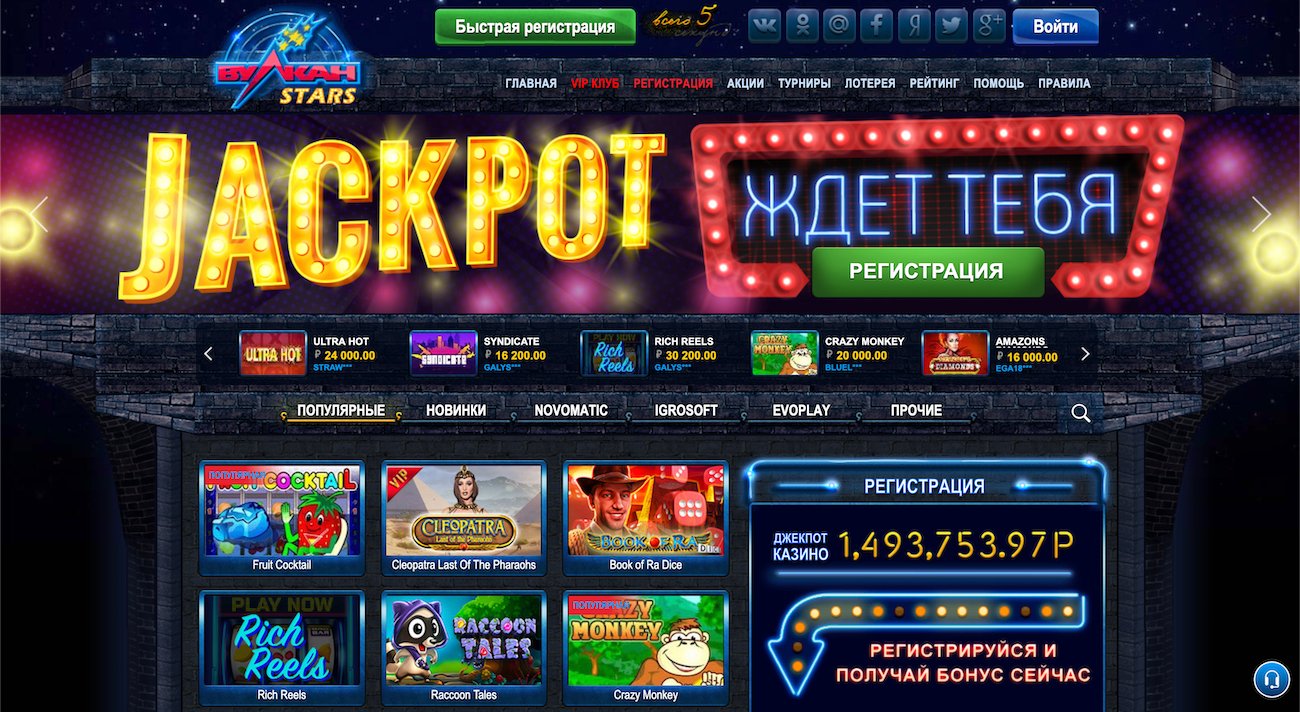
Task: Click the Быстрая регистрация green button
Action: click(535, 27)
